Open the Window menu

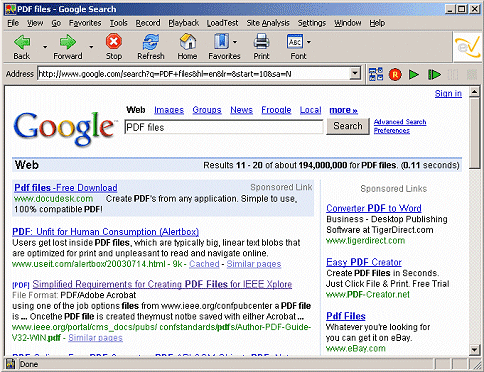pyautogui.click(x=348, y=23)
